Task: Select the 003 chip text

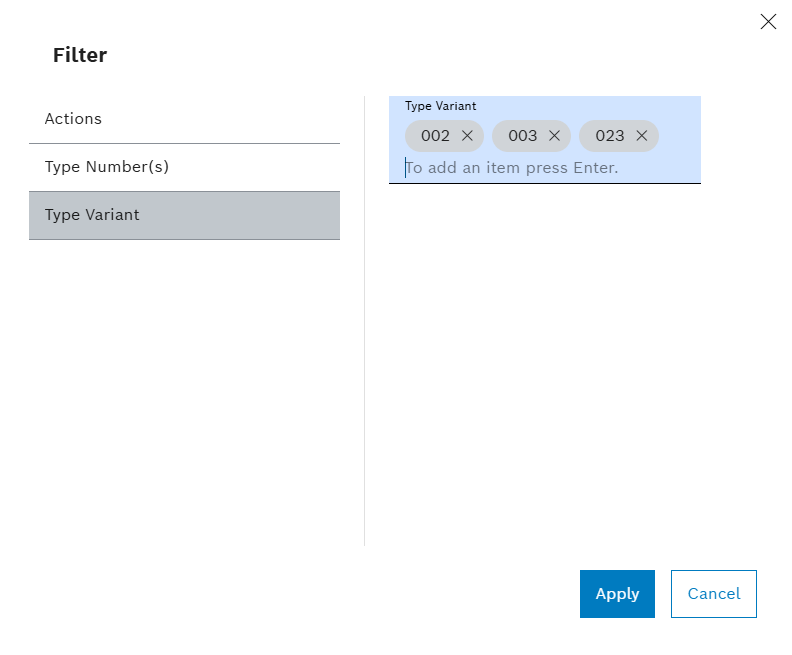Action: click(x=522, y=136)
